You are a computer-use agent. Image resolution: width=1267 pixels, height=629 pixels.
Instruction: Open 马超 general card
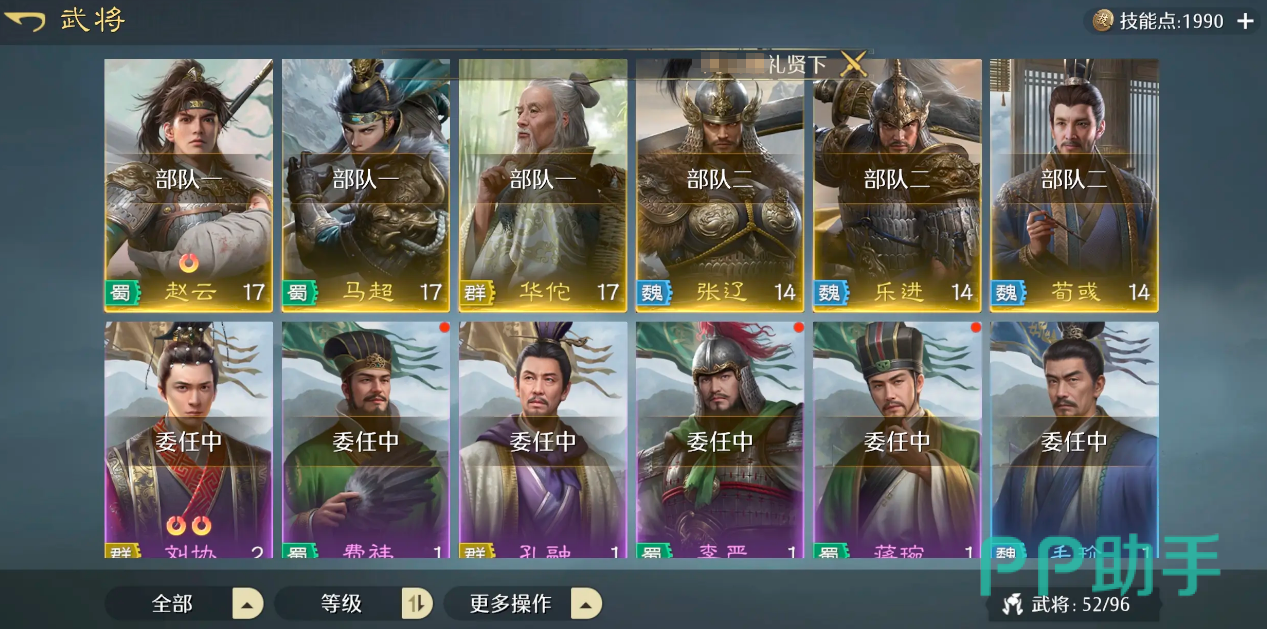[x=366, y=185]
